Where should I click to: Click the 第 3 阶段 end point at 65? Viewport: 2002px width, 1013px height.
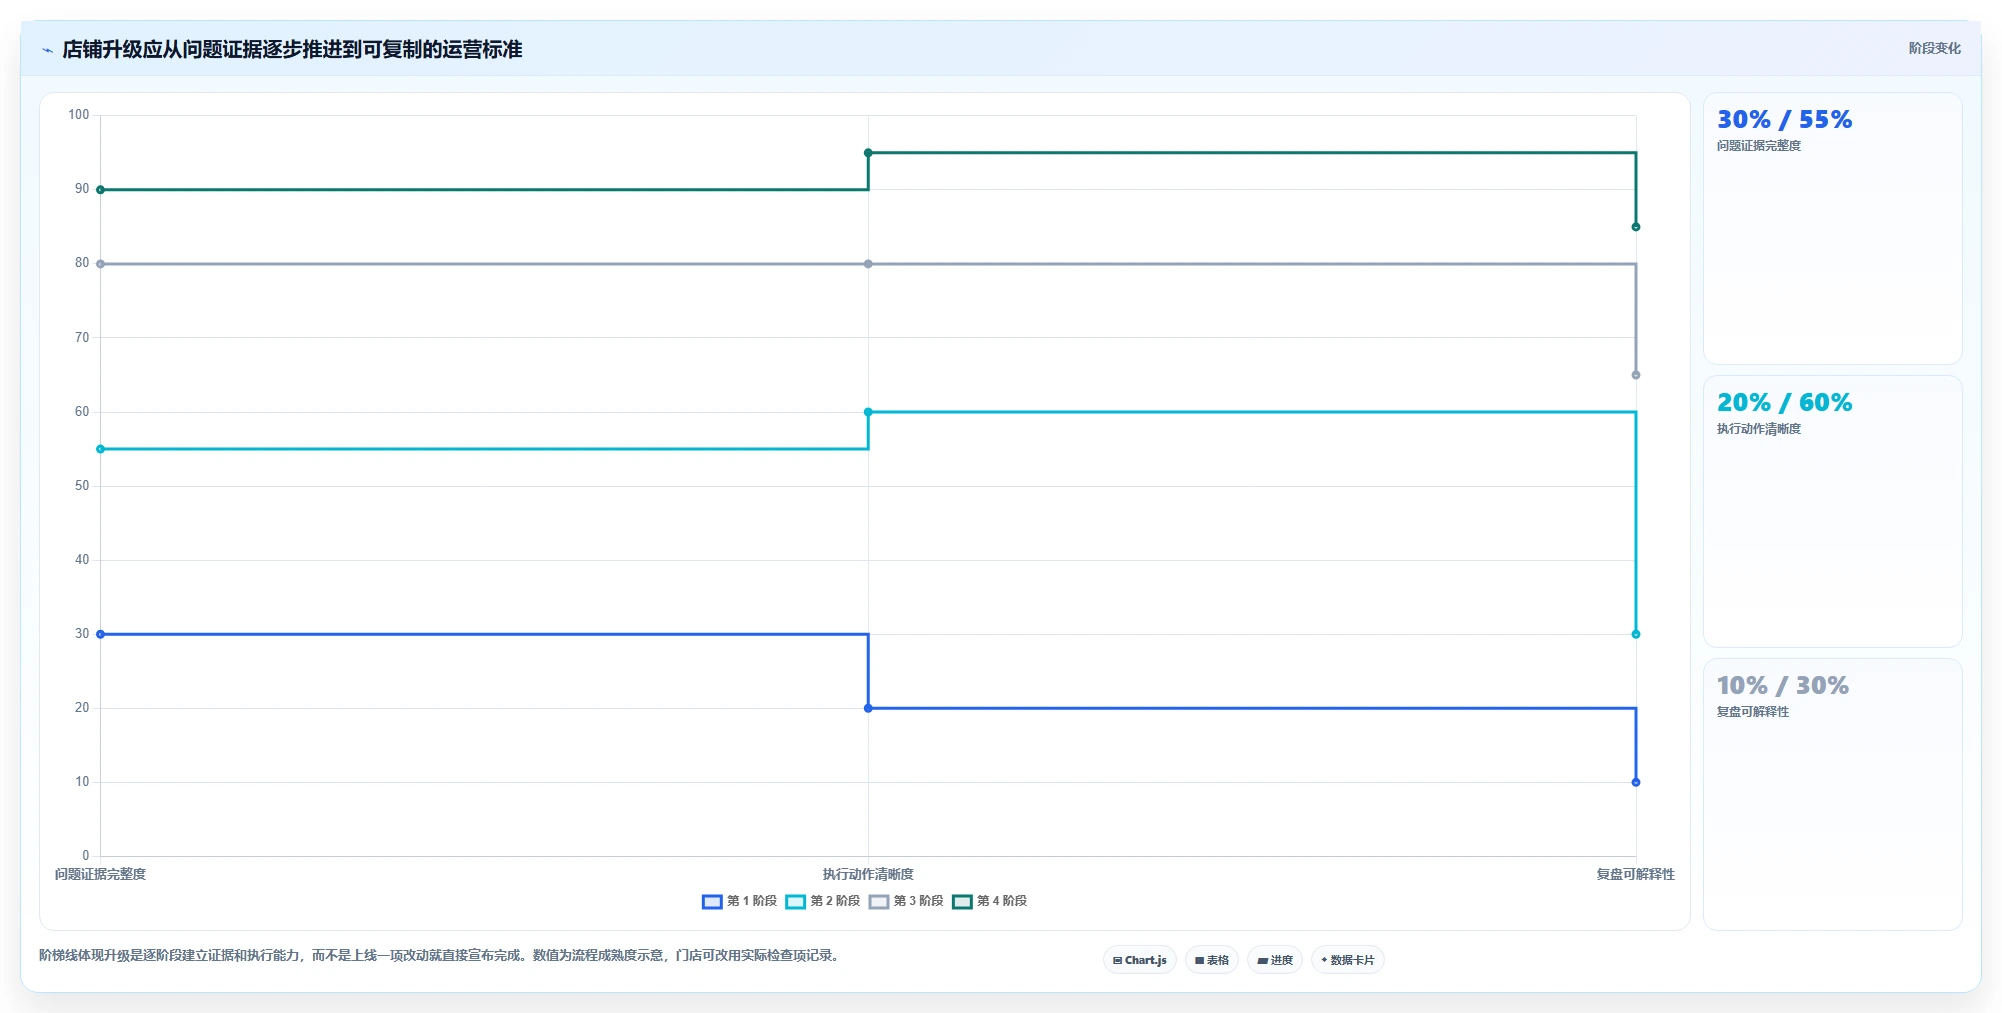[x=1636, y=375]
